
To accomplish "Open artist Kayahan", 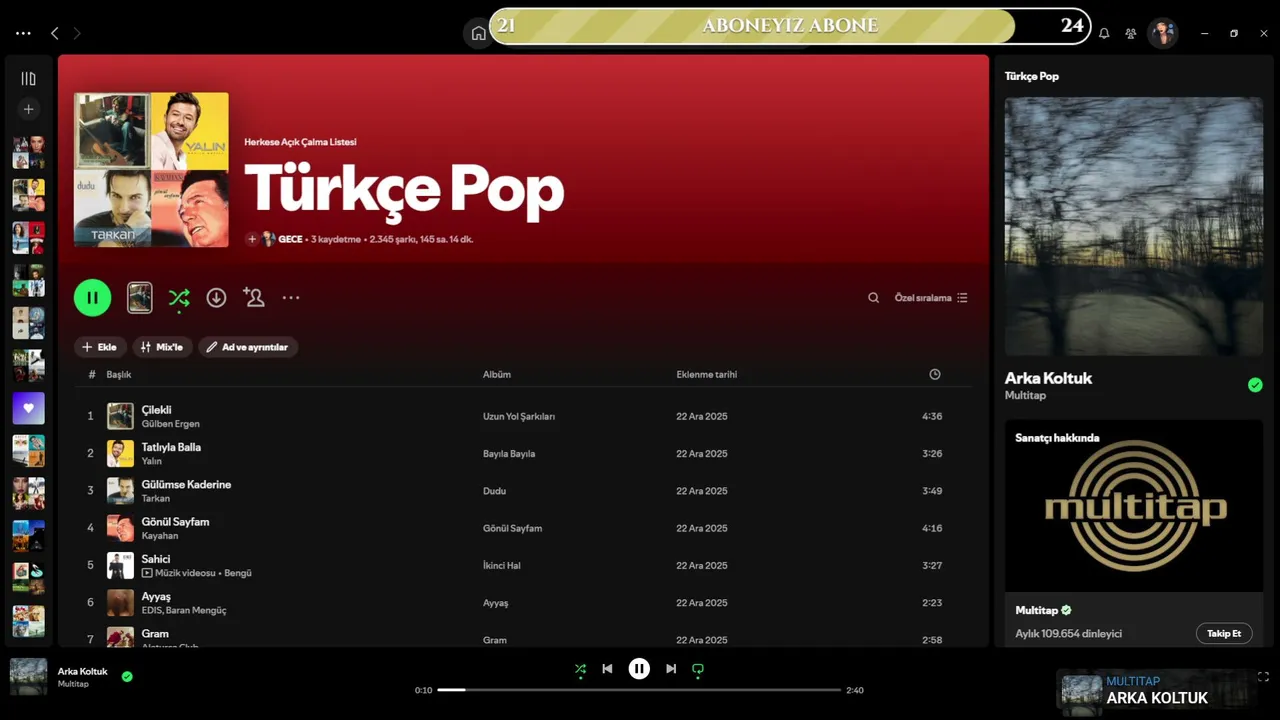I will click(x=162, y=536).
